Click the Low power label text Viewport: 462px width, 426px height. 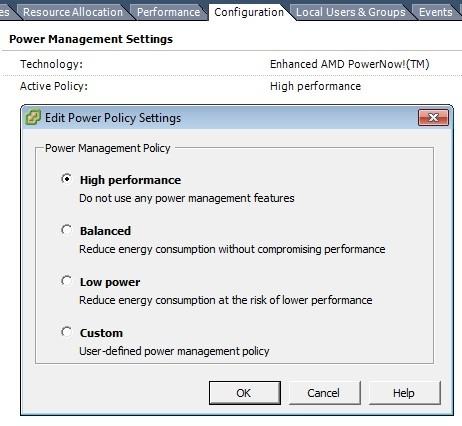(x=110, y=282)
